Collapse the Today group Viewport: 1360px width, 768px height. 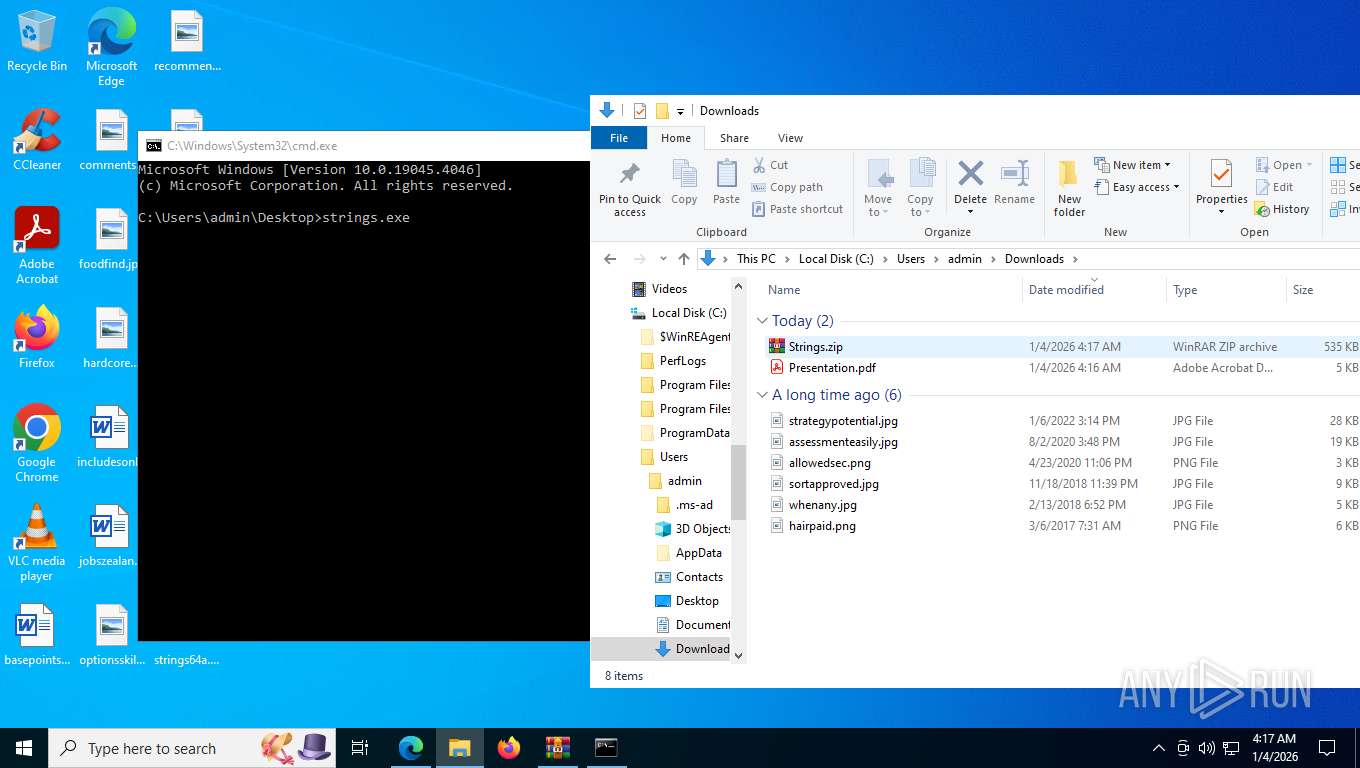(763, 321)
